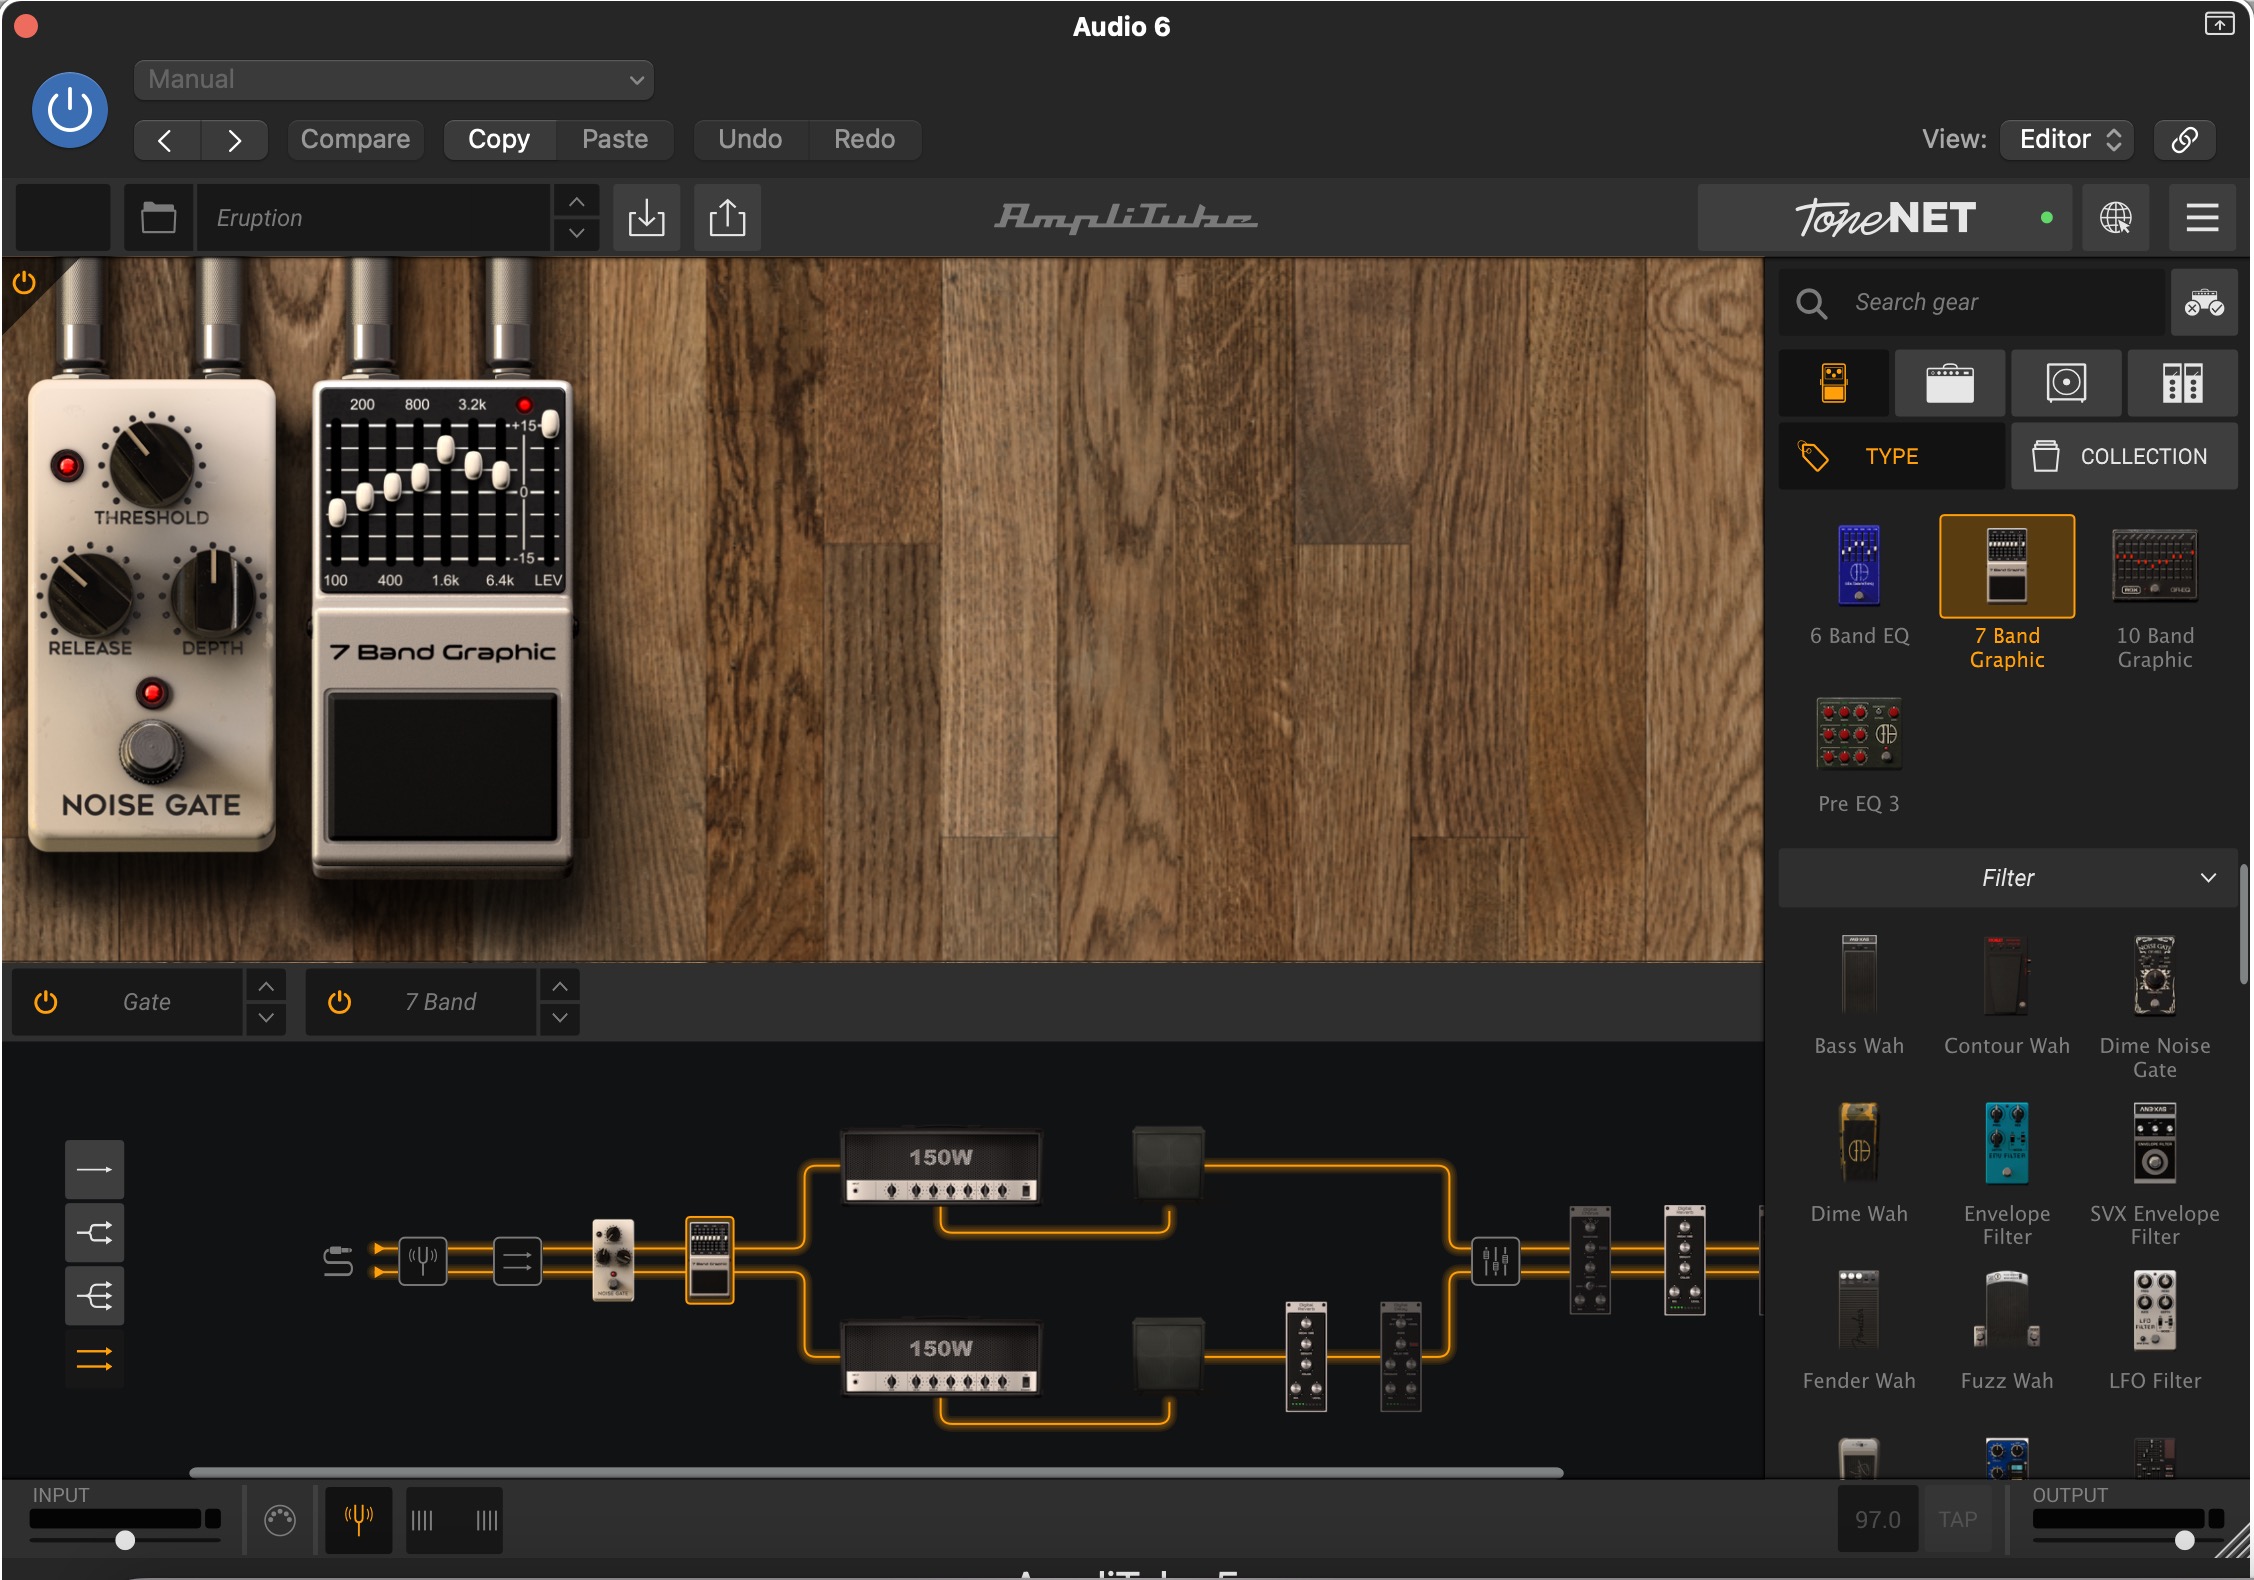Select the rack effects gear category
Viewport: 2254px width, 1580px height.
(x=2182, y=383)
